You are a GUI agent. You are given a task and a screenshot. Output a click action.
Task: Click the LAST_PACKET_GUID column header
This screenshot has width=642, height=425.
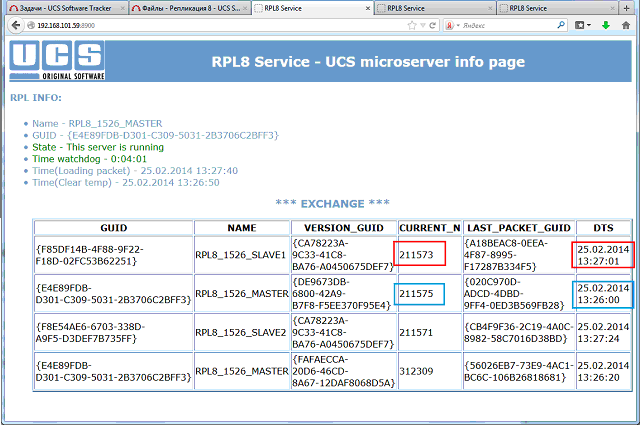(x=519, y=228)
